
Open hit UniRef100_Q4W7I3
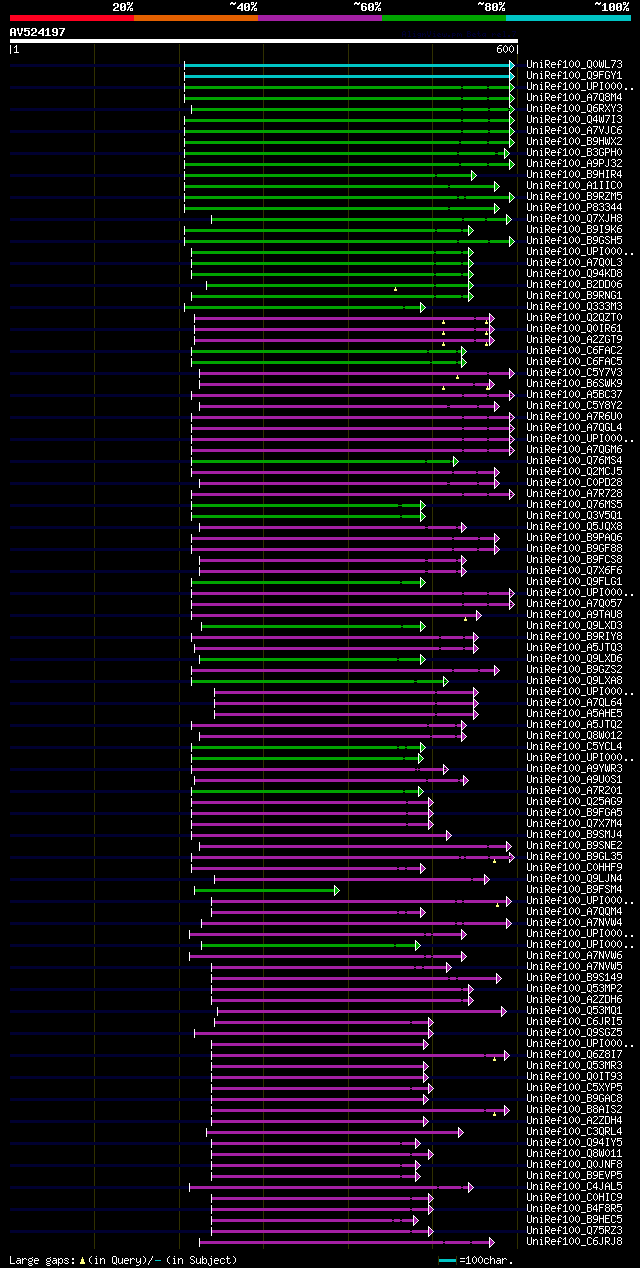tap(574, 120)
